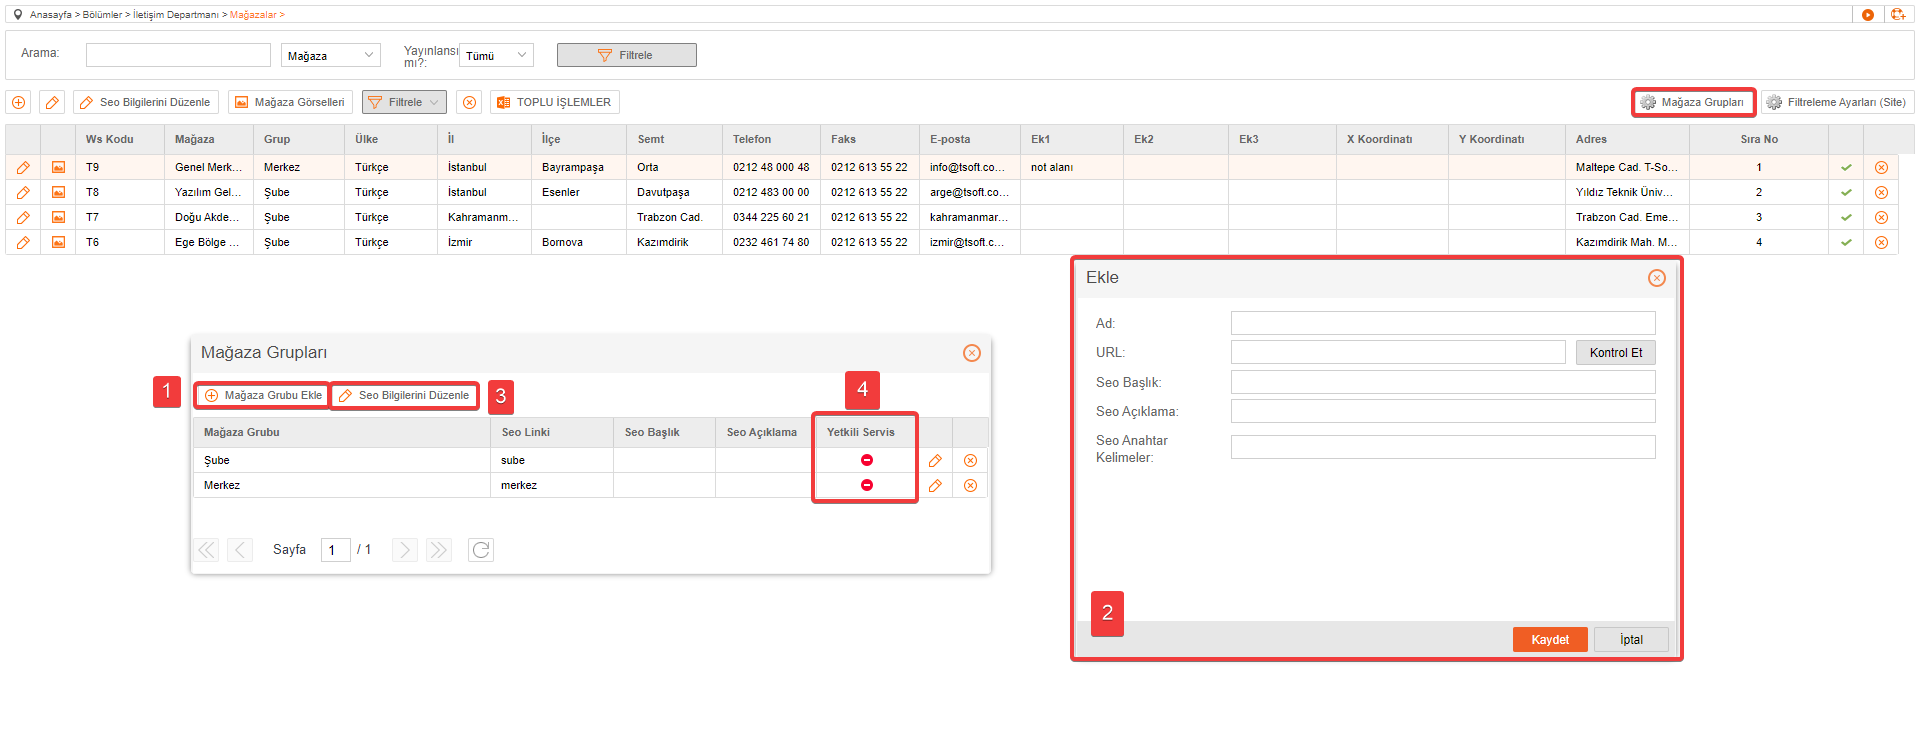Open Seo Bilgilerini Düzenle in main toolbar
This screenshot has height=736, width=1920.
tap(145, 102)
